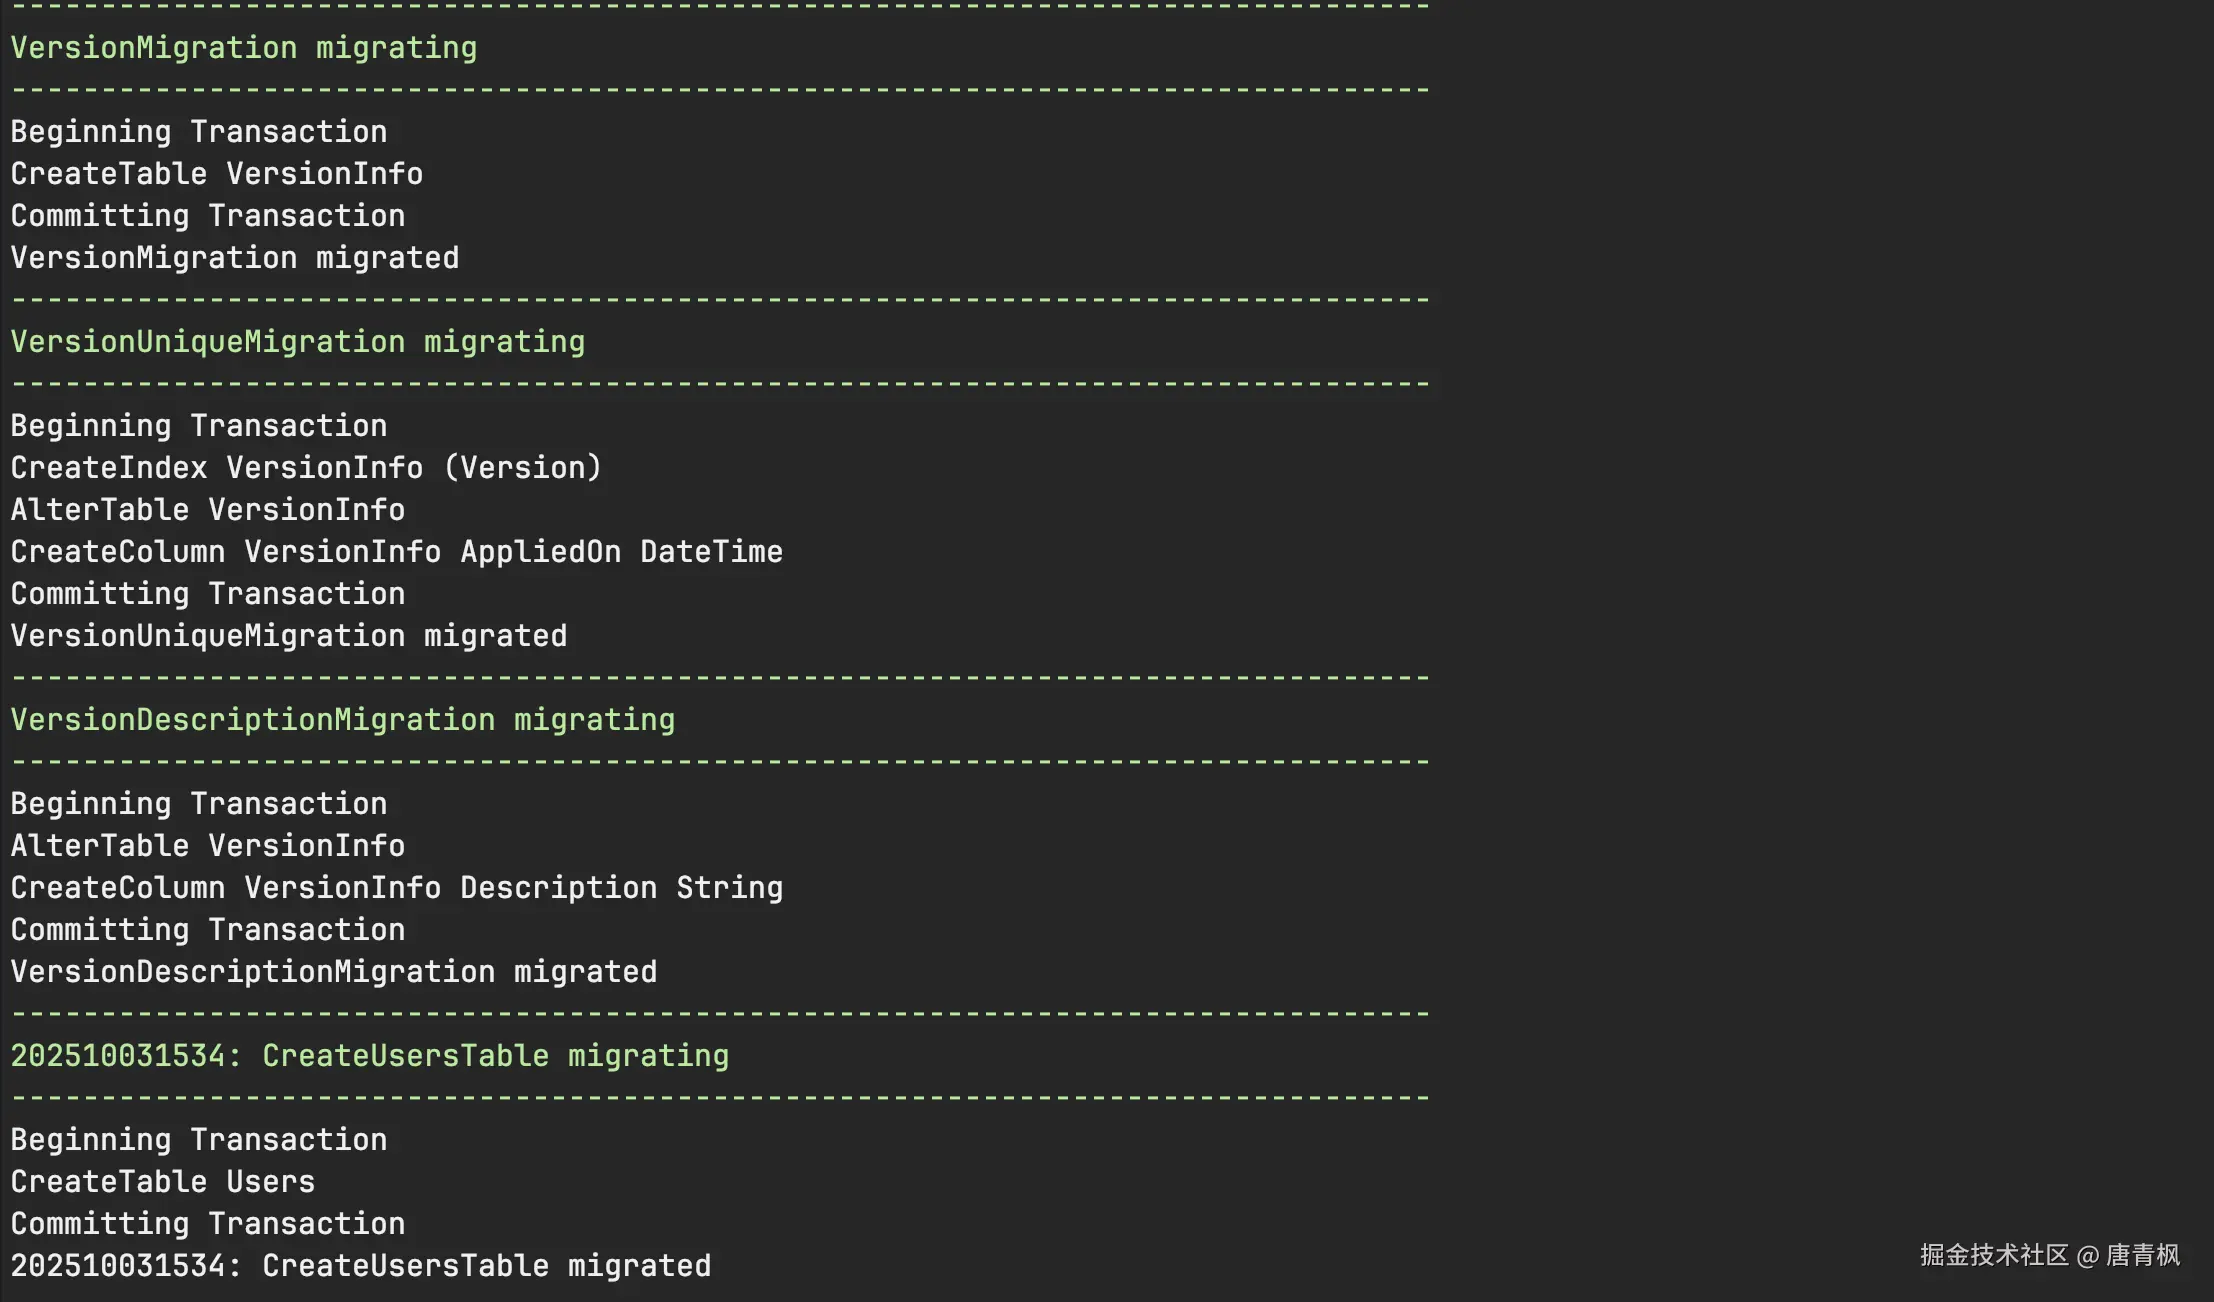Click "Committing Transaction" directly below "CreateTable Users"
This screenshot has width=2214, height=1302.
click(207, 1224)
